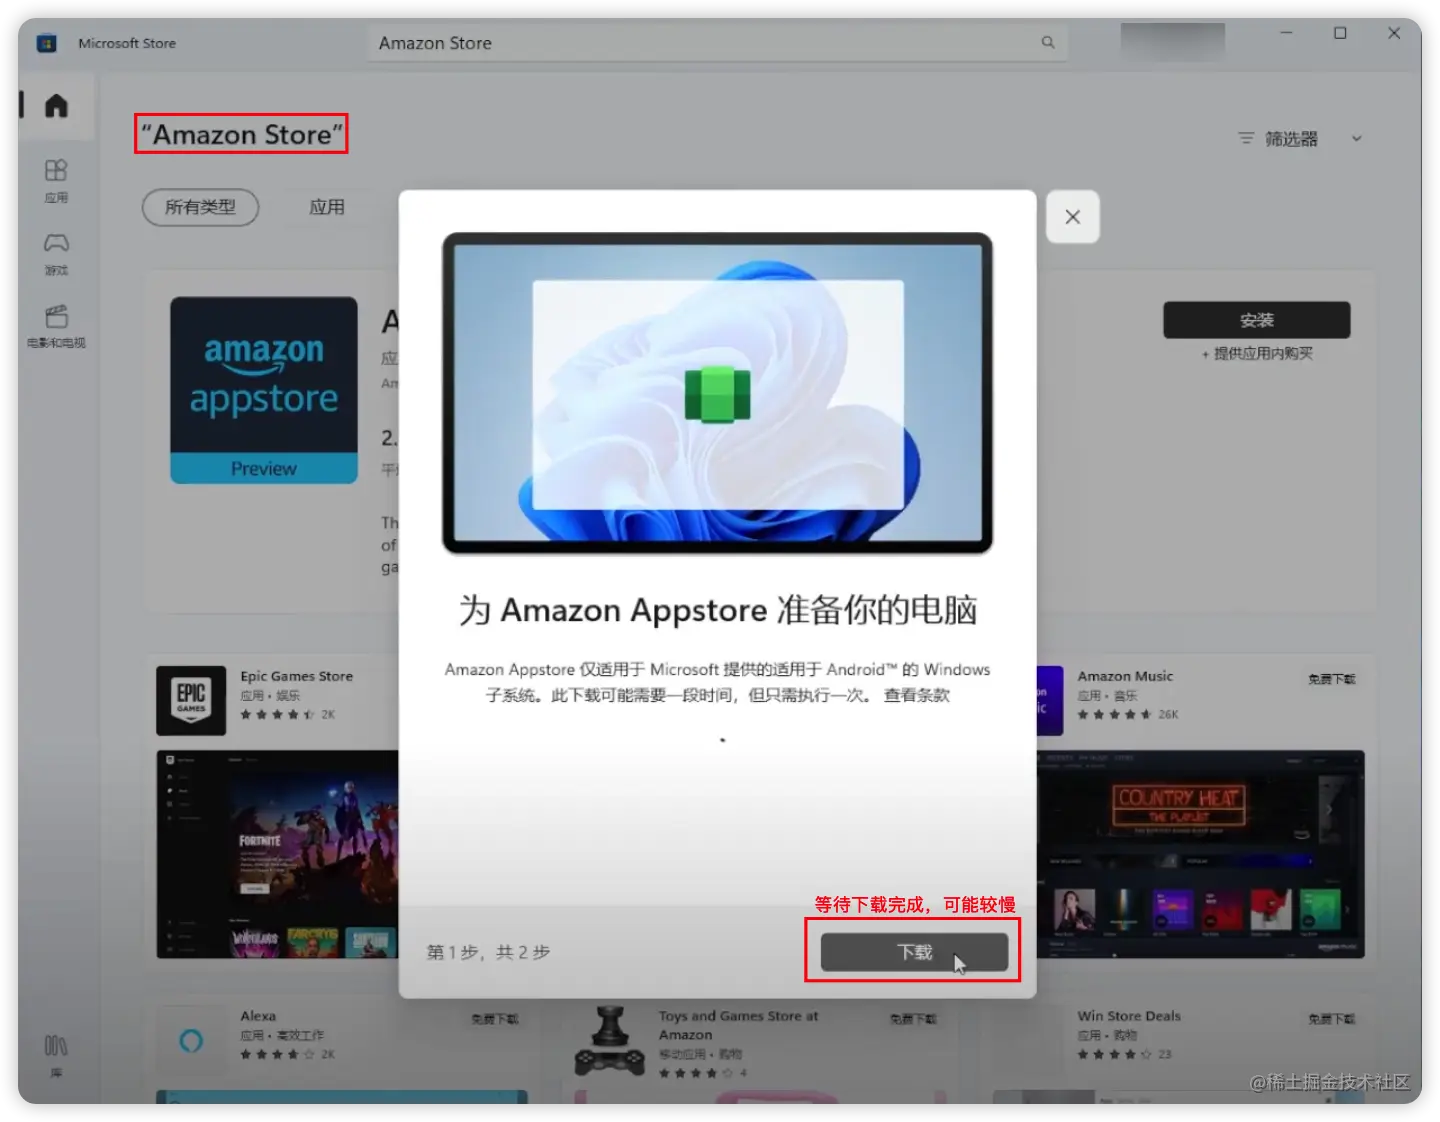Click 免费下载 next to Win Store Deals

click(1332, 1019)
